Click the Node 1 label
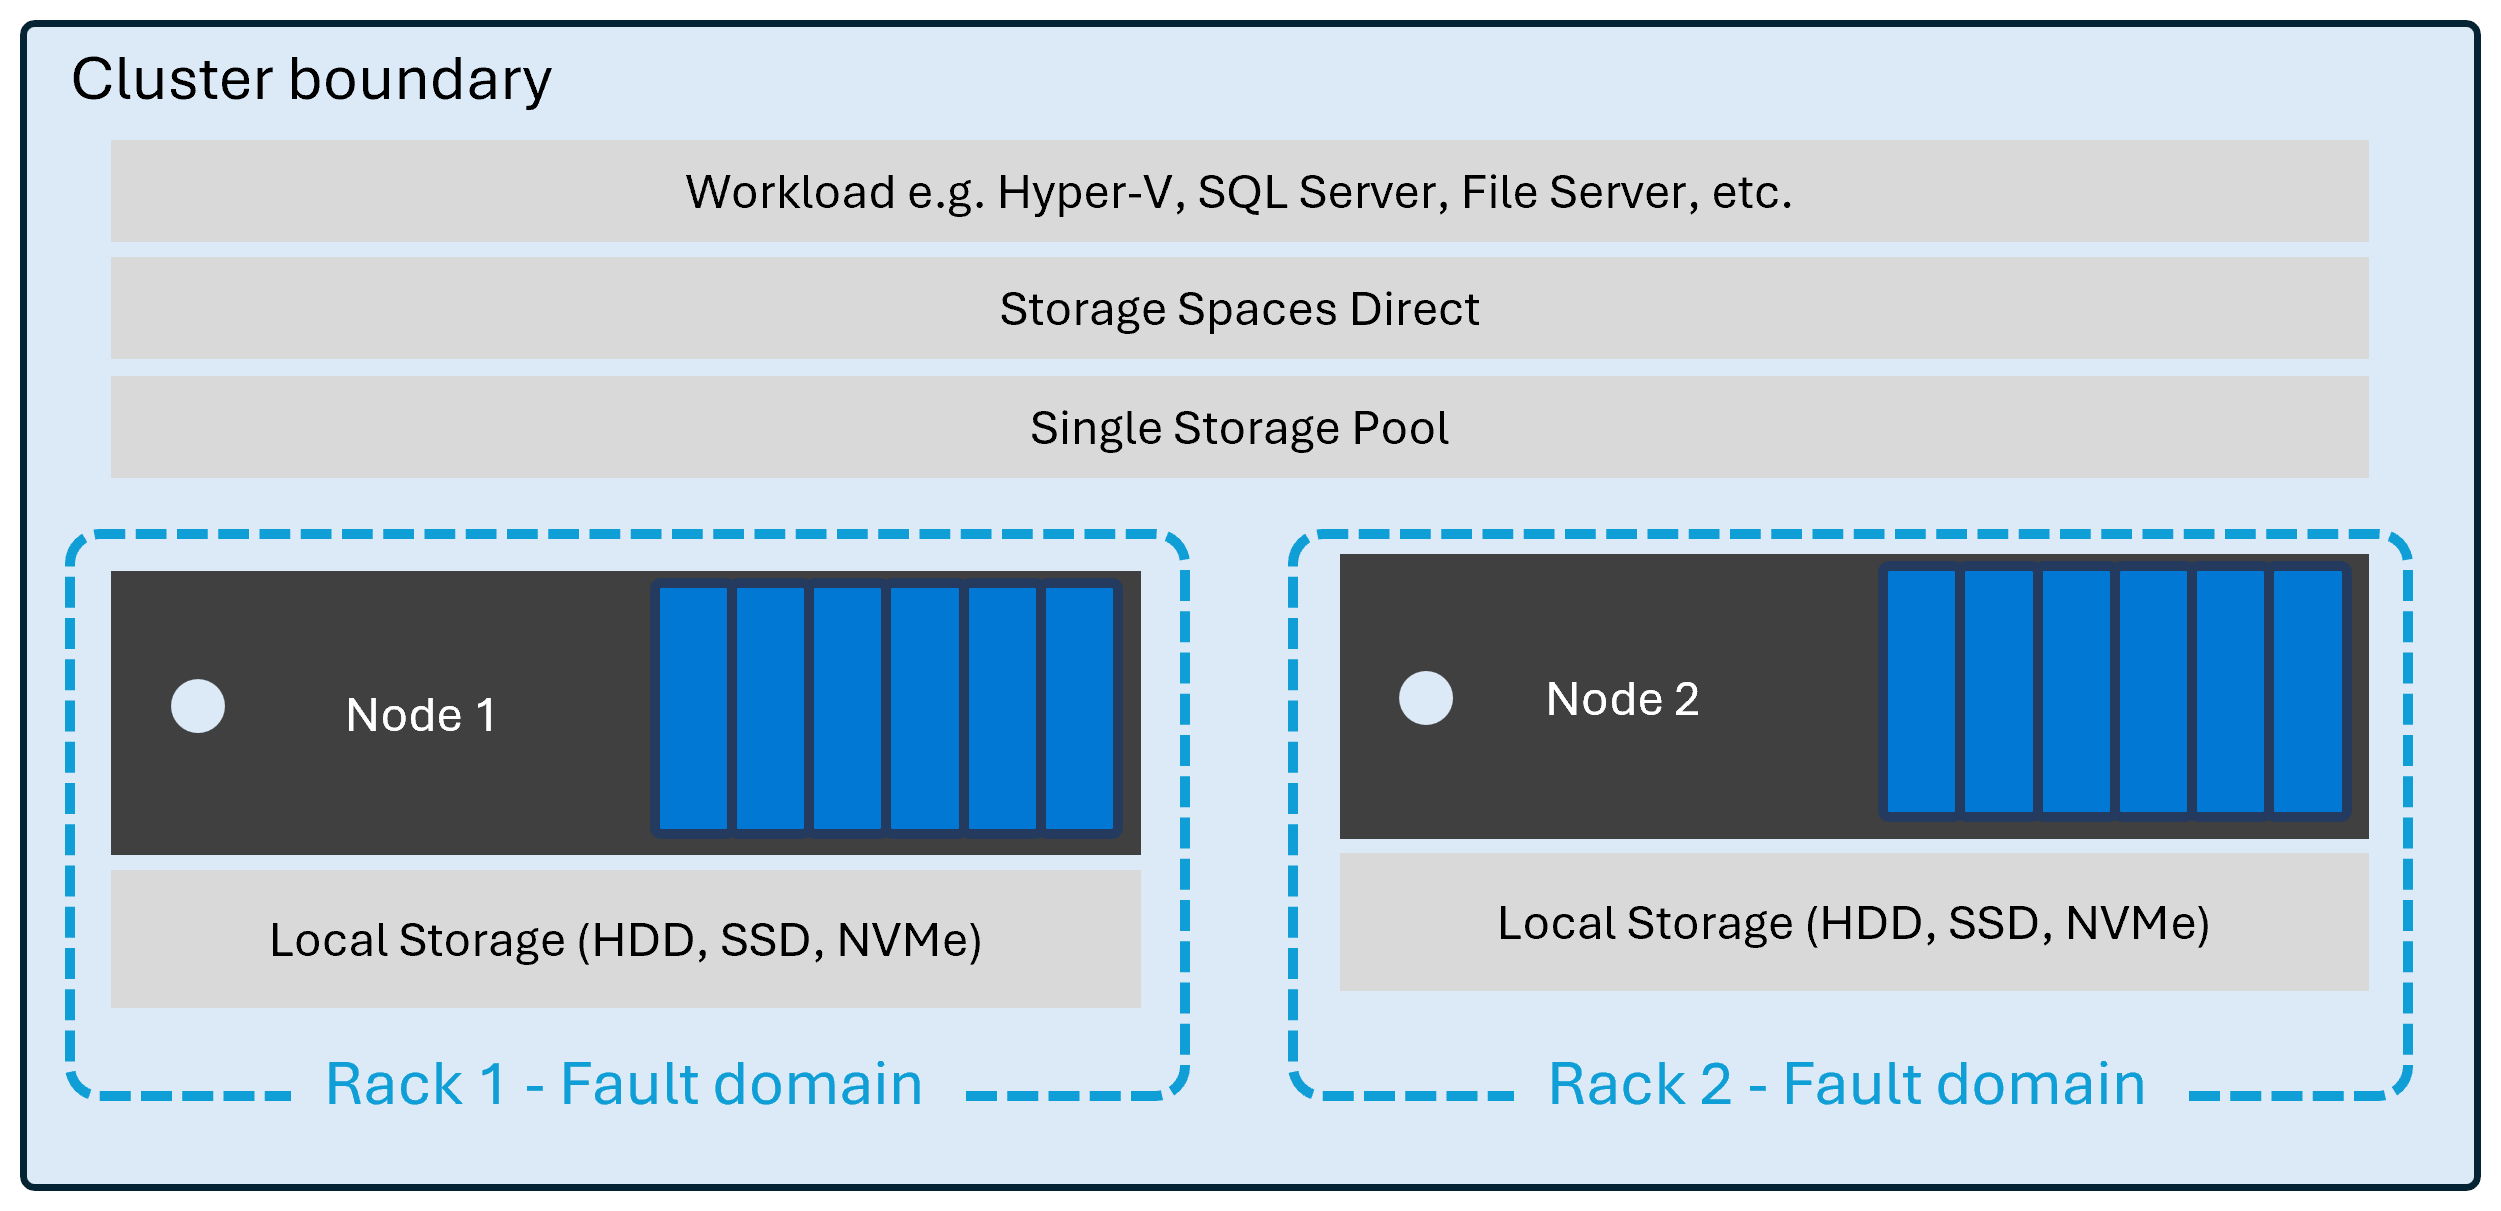Image resolution: width=2501 pixels, height=1211 pixels. [420, 715]
